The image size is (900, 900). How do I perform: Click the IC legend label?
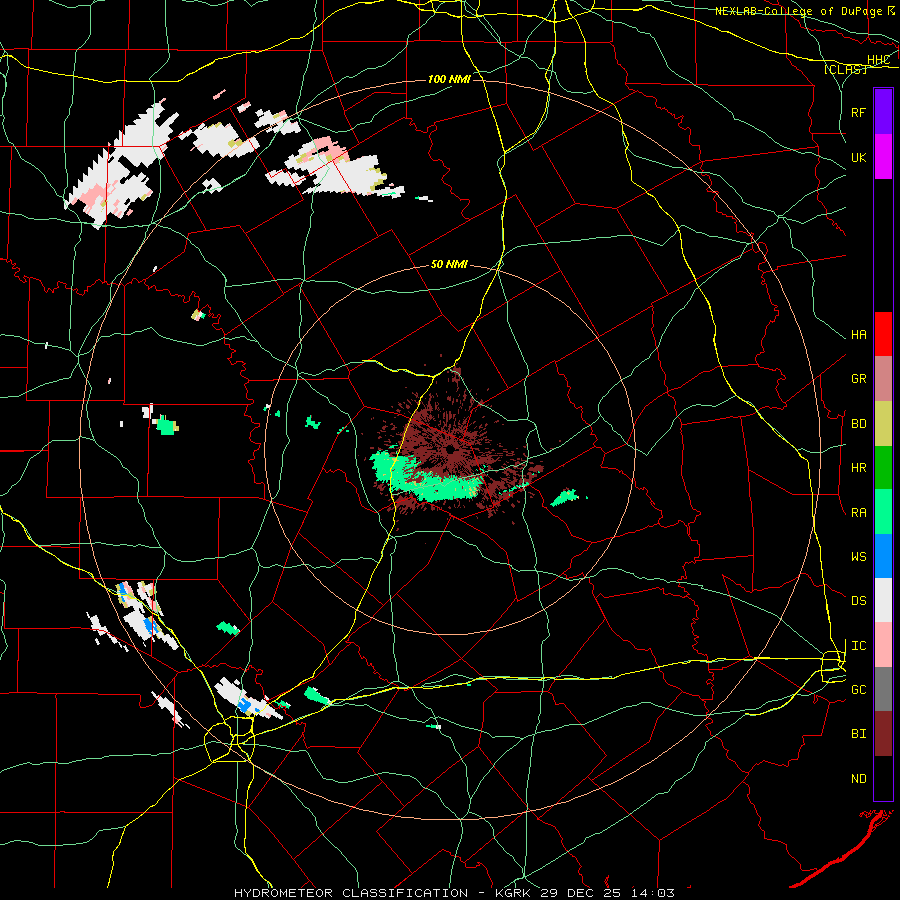click(858, 646)
